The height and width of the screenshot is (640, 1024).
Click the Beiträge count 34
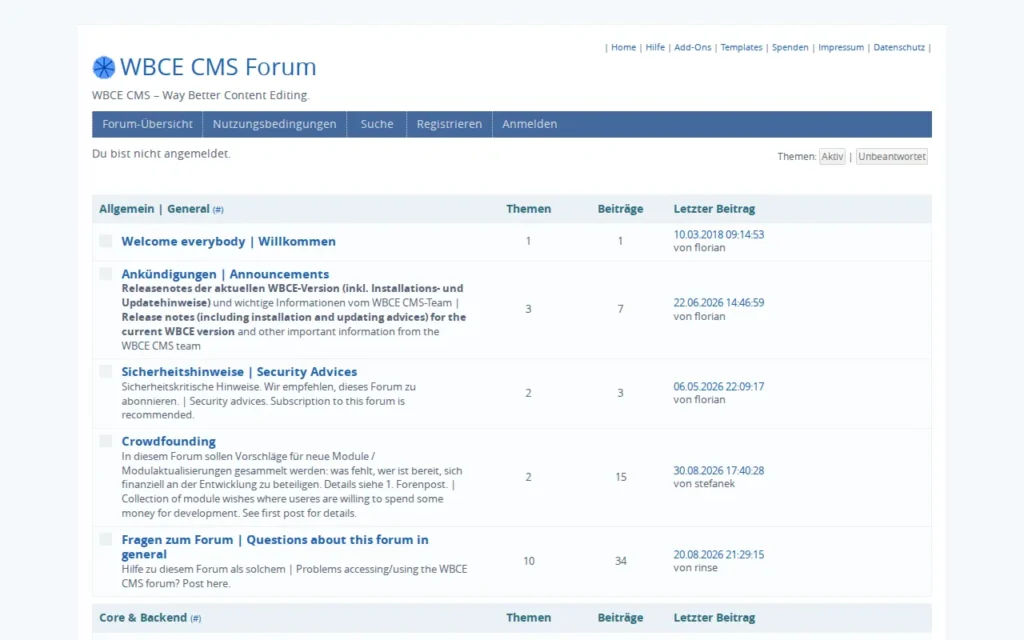coord(620,561)
